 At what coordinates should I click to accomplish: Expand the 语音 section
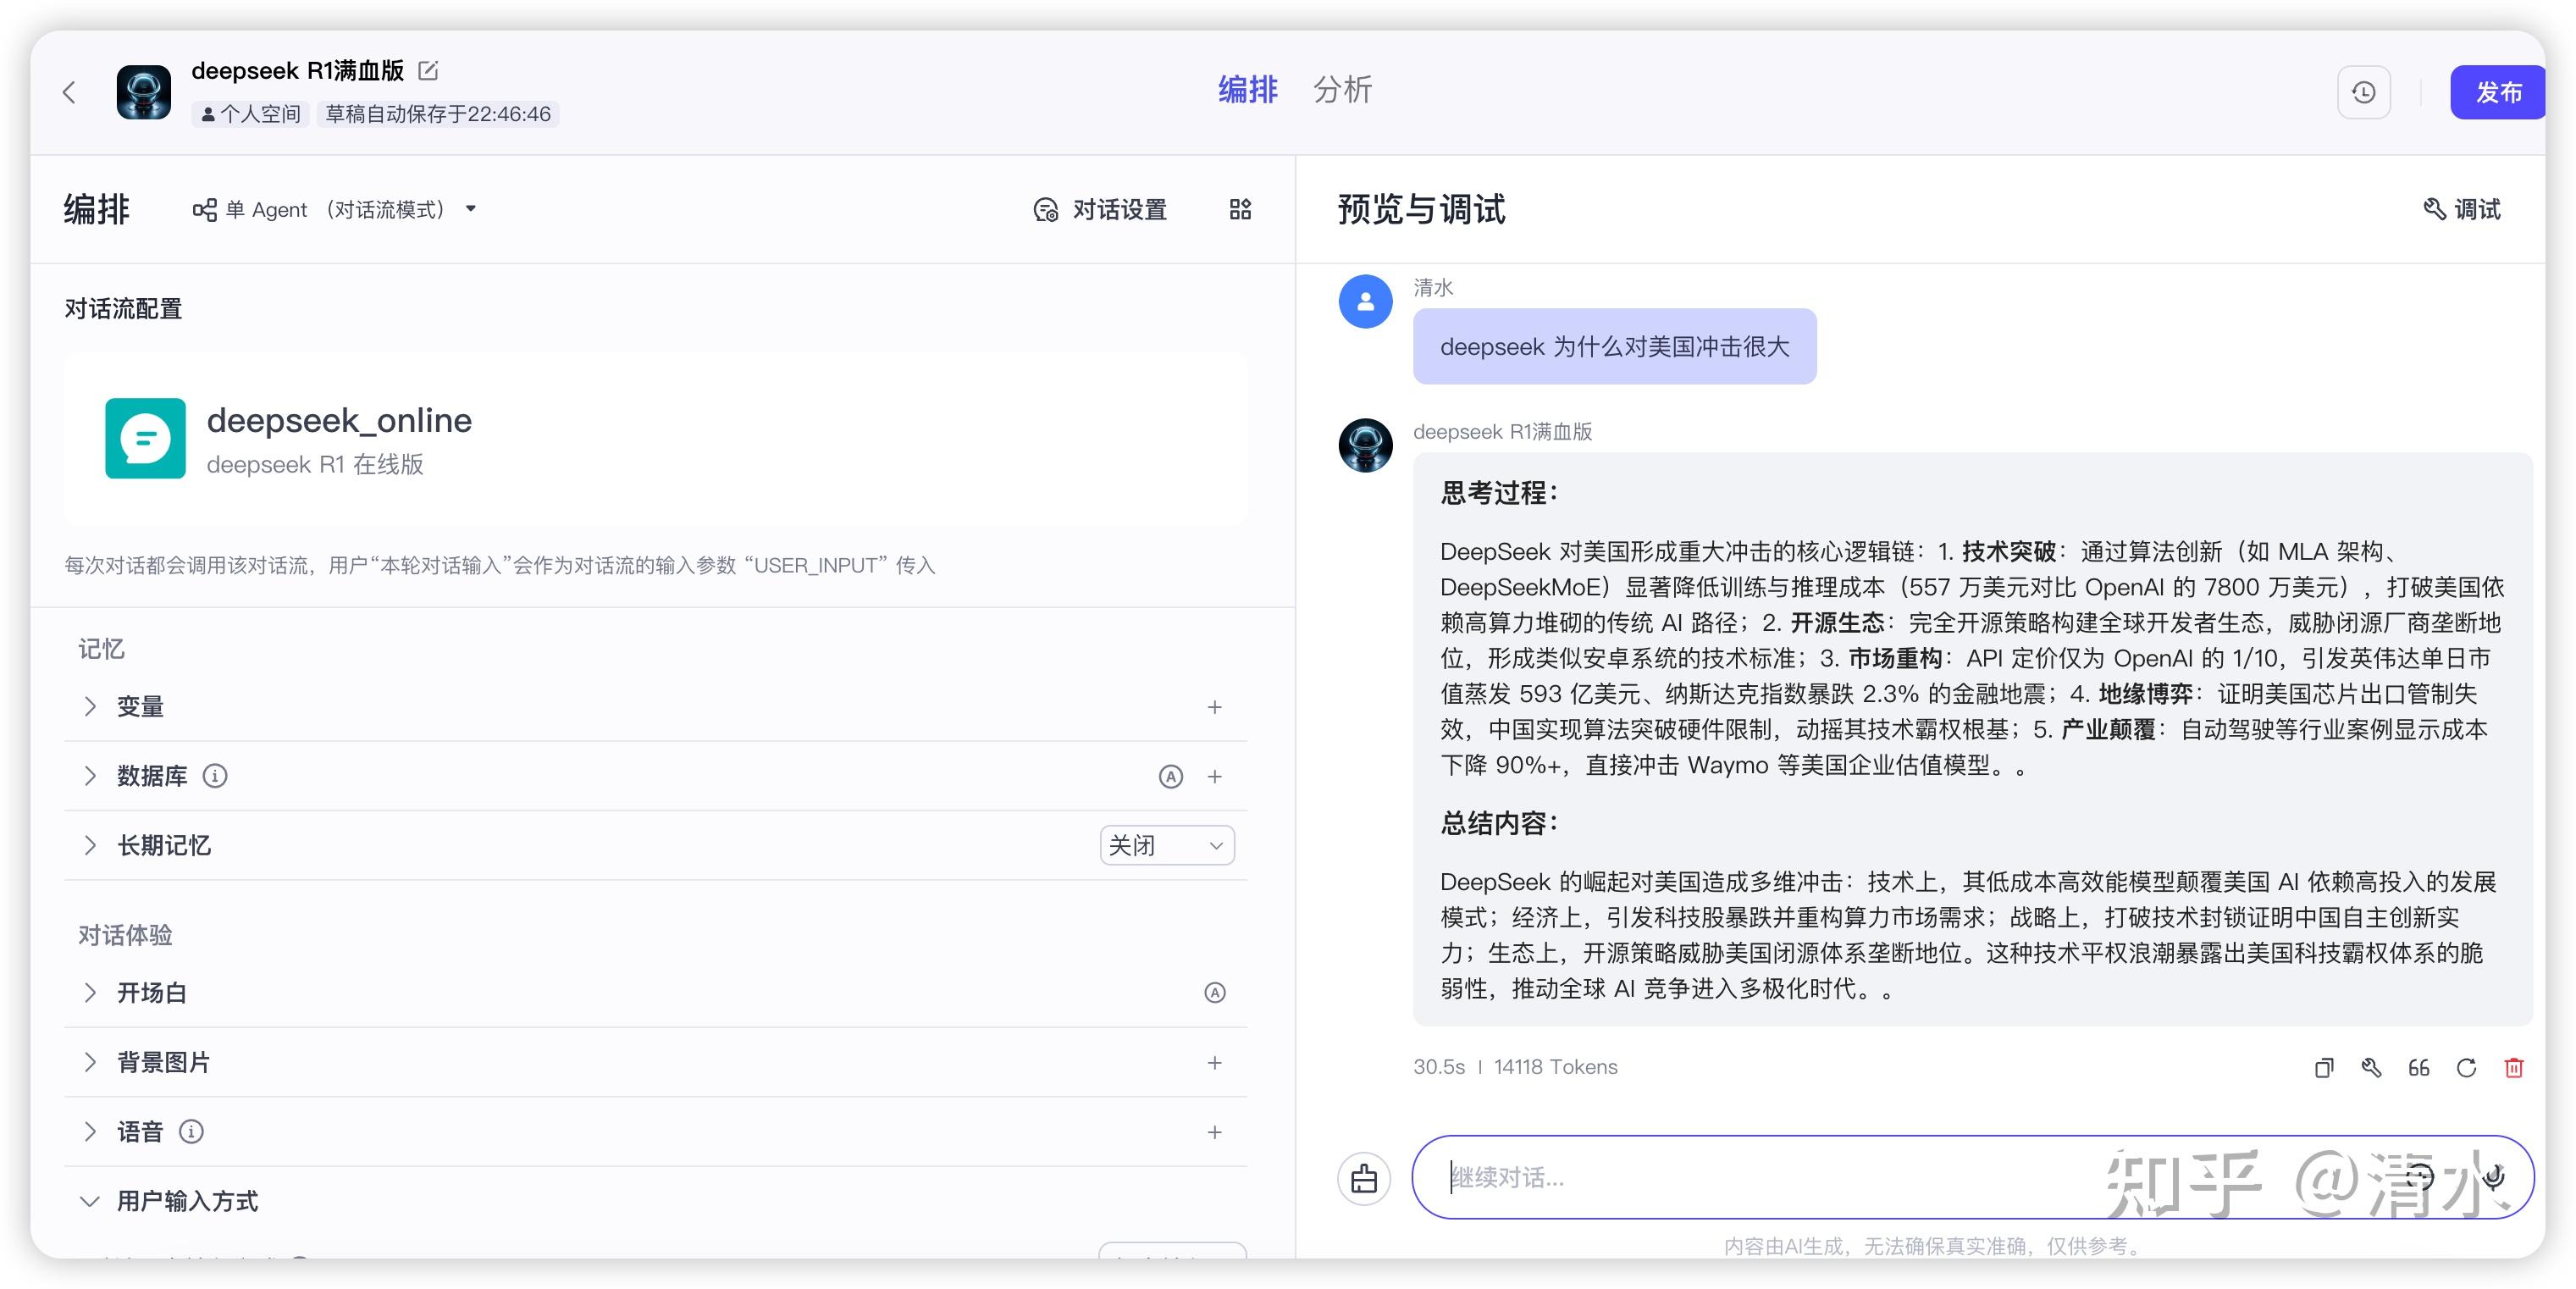point(90,1132)
